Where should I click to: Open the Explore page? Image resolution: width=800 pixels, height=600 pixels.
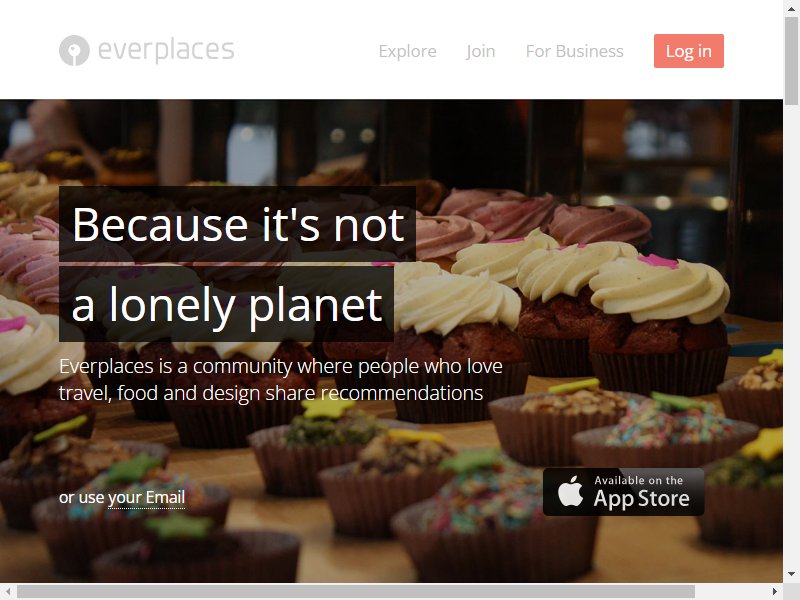[x=407, y=51]
